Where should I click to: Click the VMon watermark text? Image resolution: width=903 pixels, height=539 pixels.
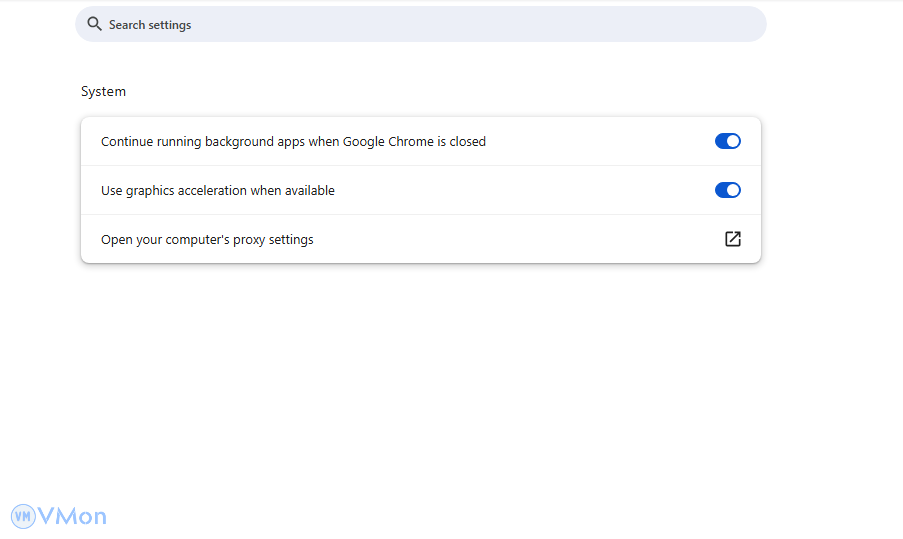pos(72,516)
